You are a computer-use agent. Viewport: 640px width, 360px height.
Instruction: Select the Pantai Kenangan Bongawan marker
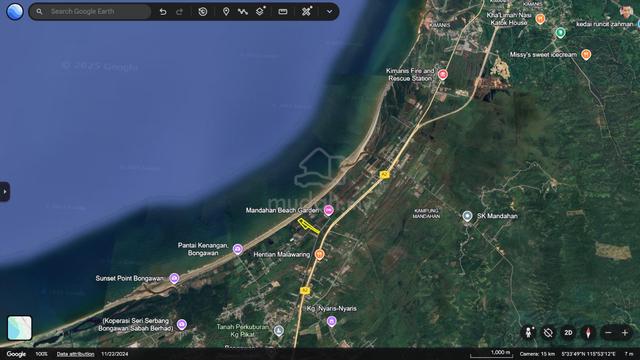pyautogui.click(x=238, y=249)
